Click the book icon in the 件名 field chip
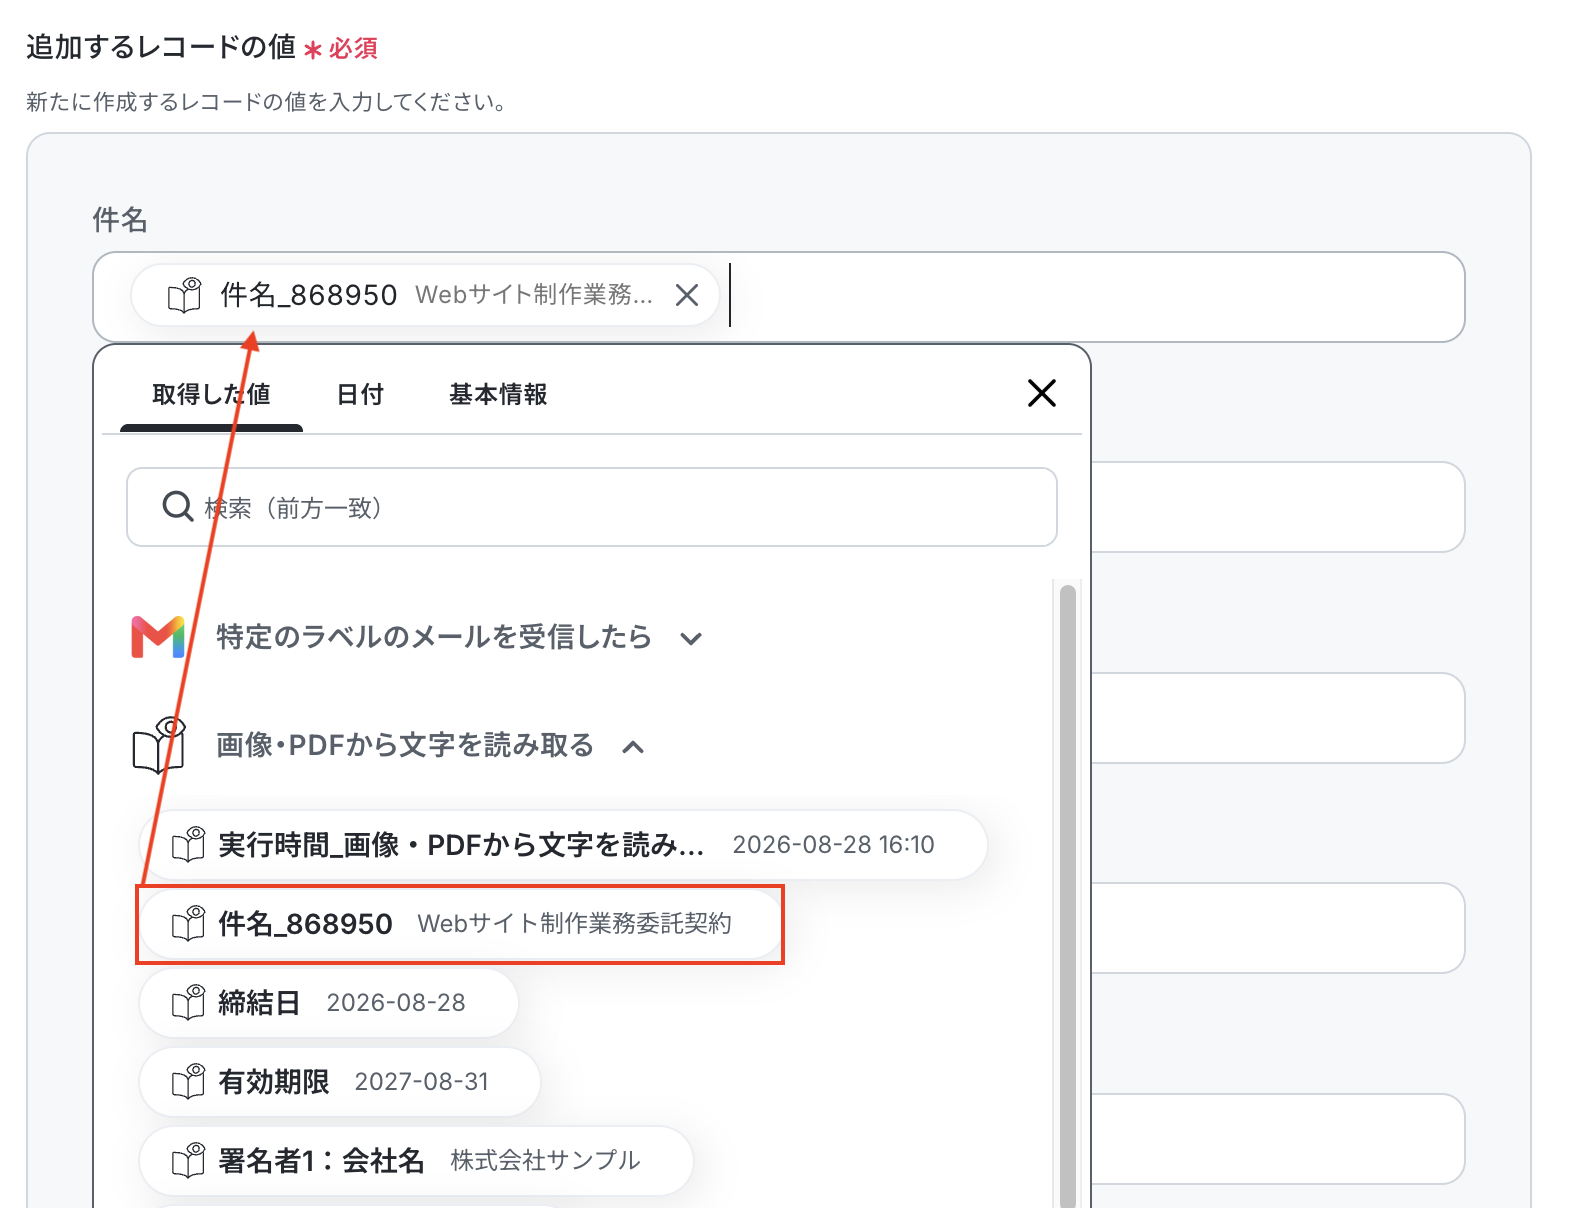The width and height of the screenshot is (1576, 1208). [x=185, y=295]
